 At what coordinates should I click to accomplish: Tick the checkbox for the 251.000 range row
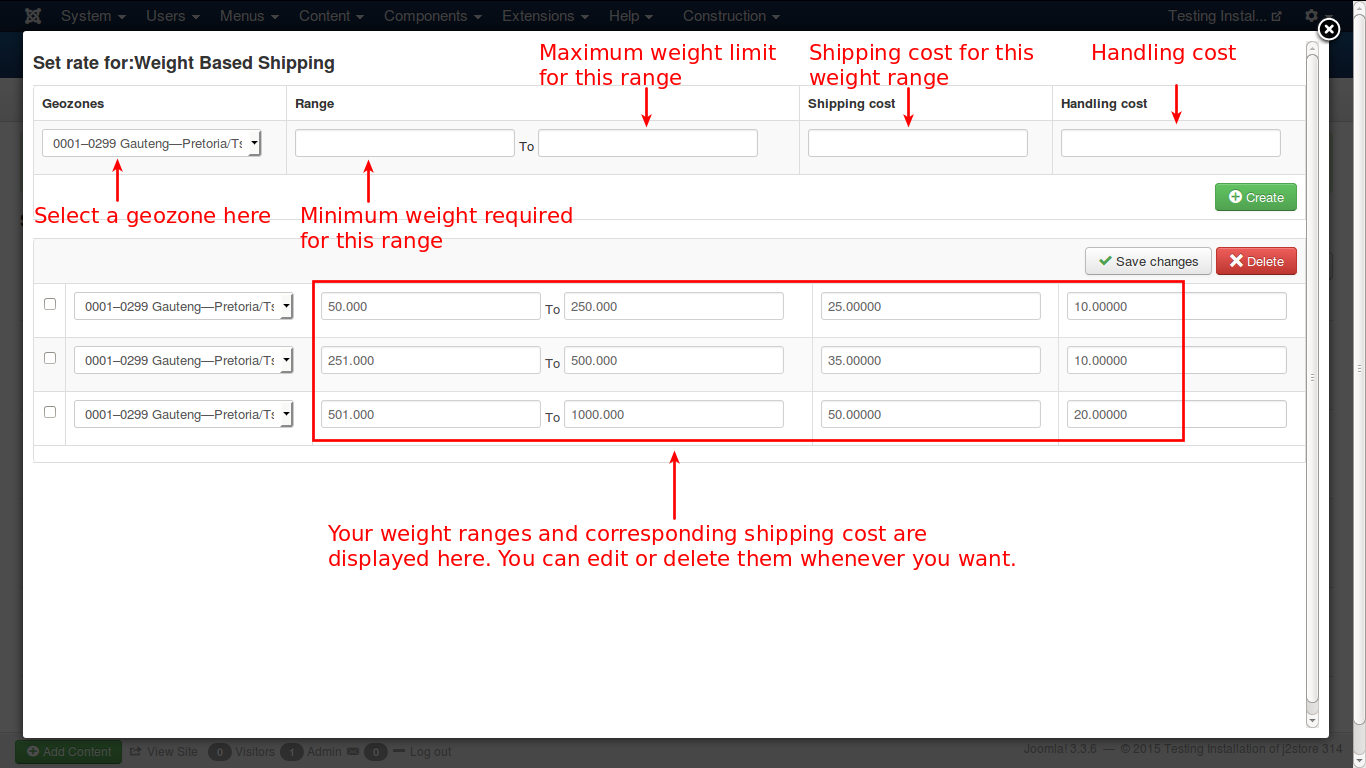pyautogui.click(x=50, y=357)
